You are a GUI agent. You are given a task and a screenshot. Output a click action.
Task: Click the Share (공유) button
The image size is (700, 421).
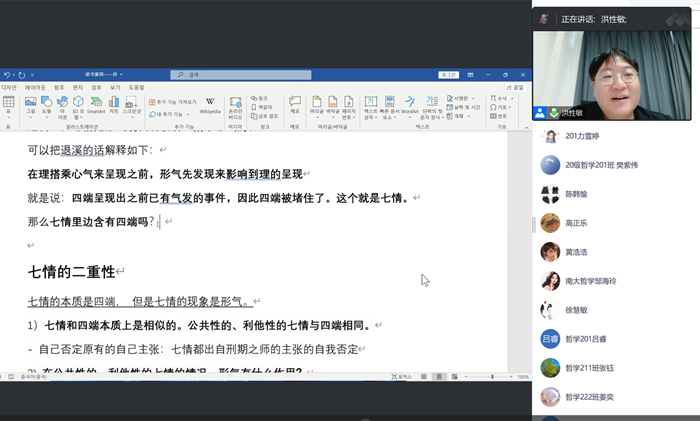pyautogui.click(x=515, y=88)
